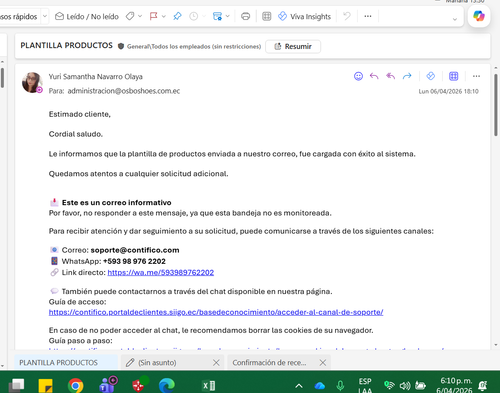Click sender name Yuri Samantha Navarro Olaya
Image resolution: width=500 pixels, height=393 pixels.
coord(96,77)
